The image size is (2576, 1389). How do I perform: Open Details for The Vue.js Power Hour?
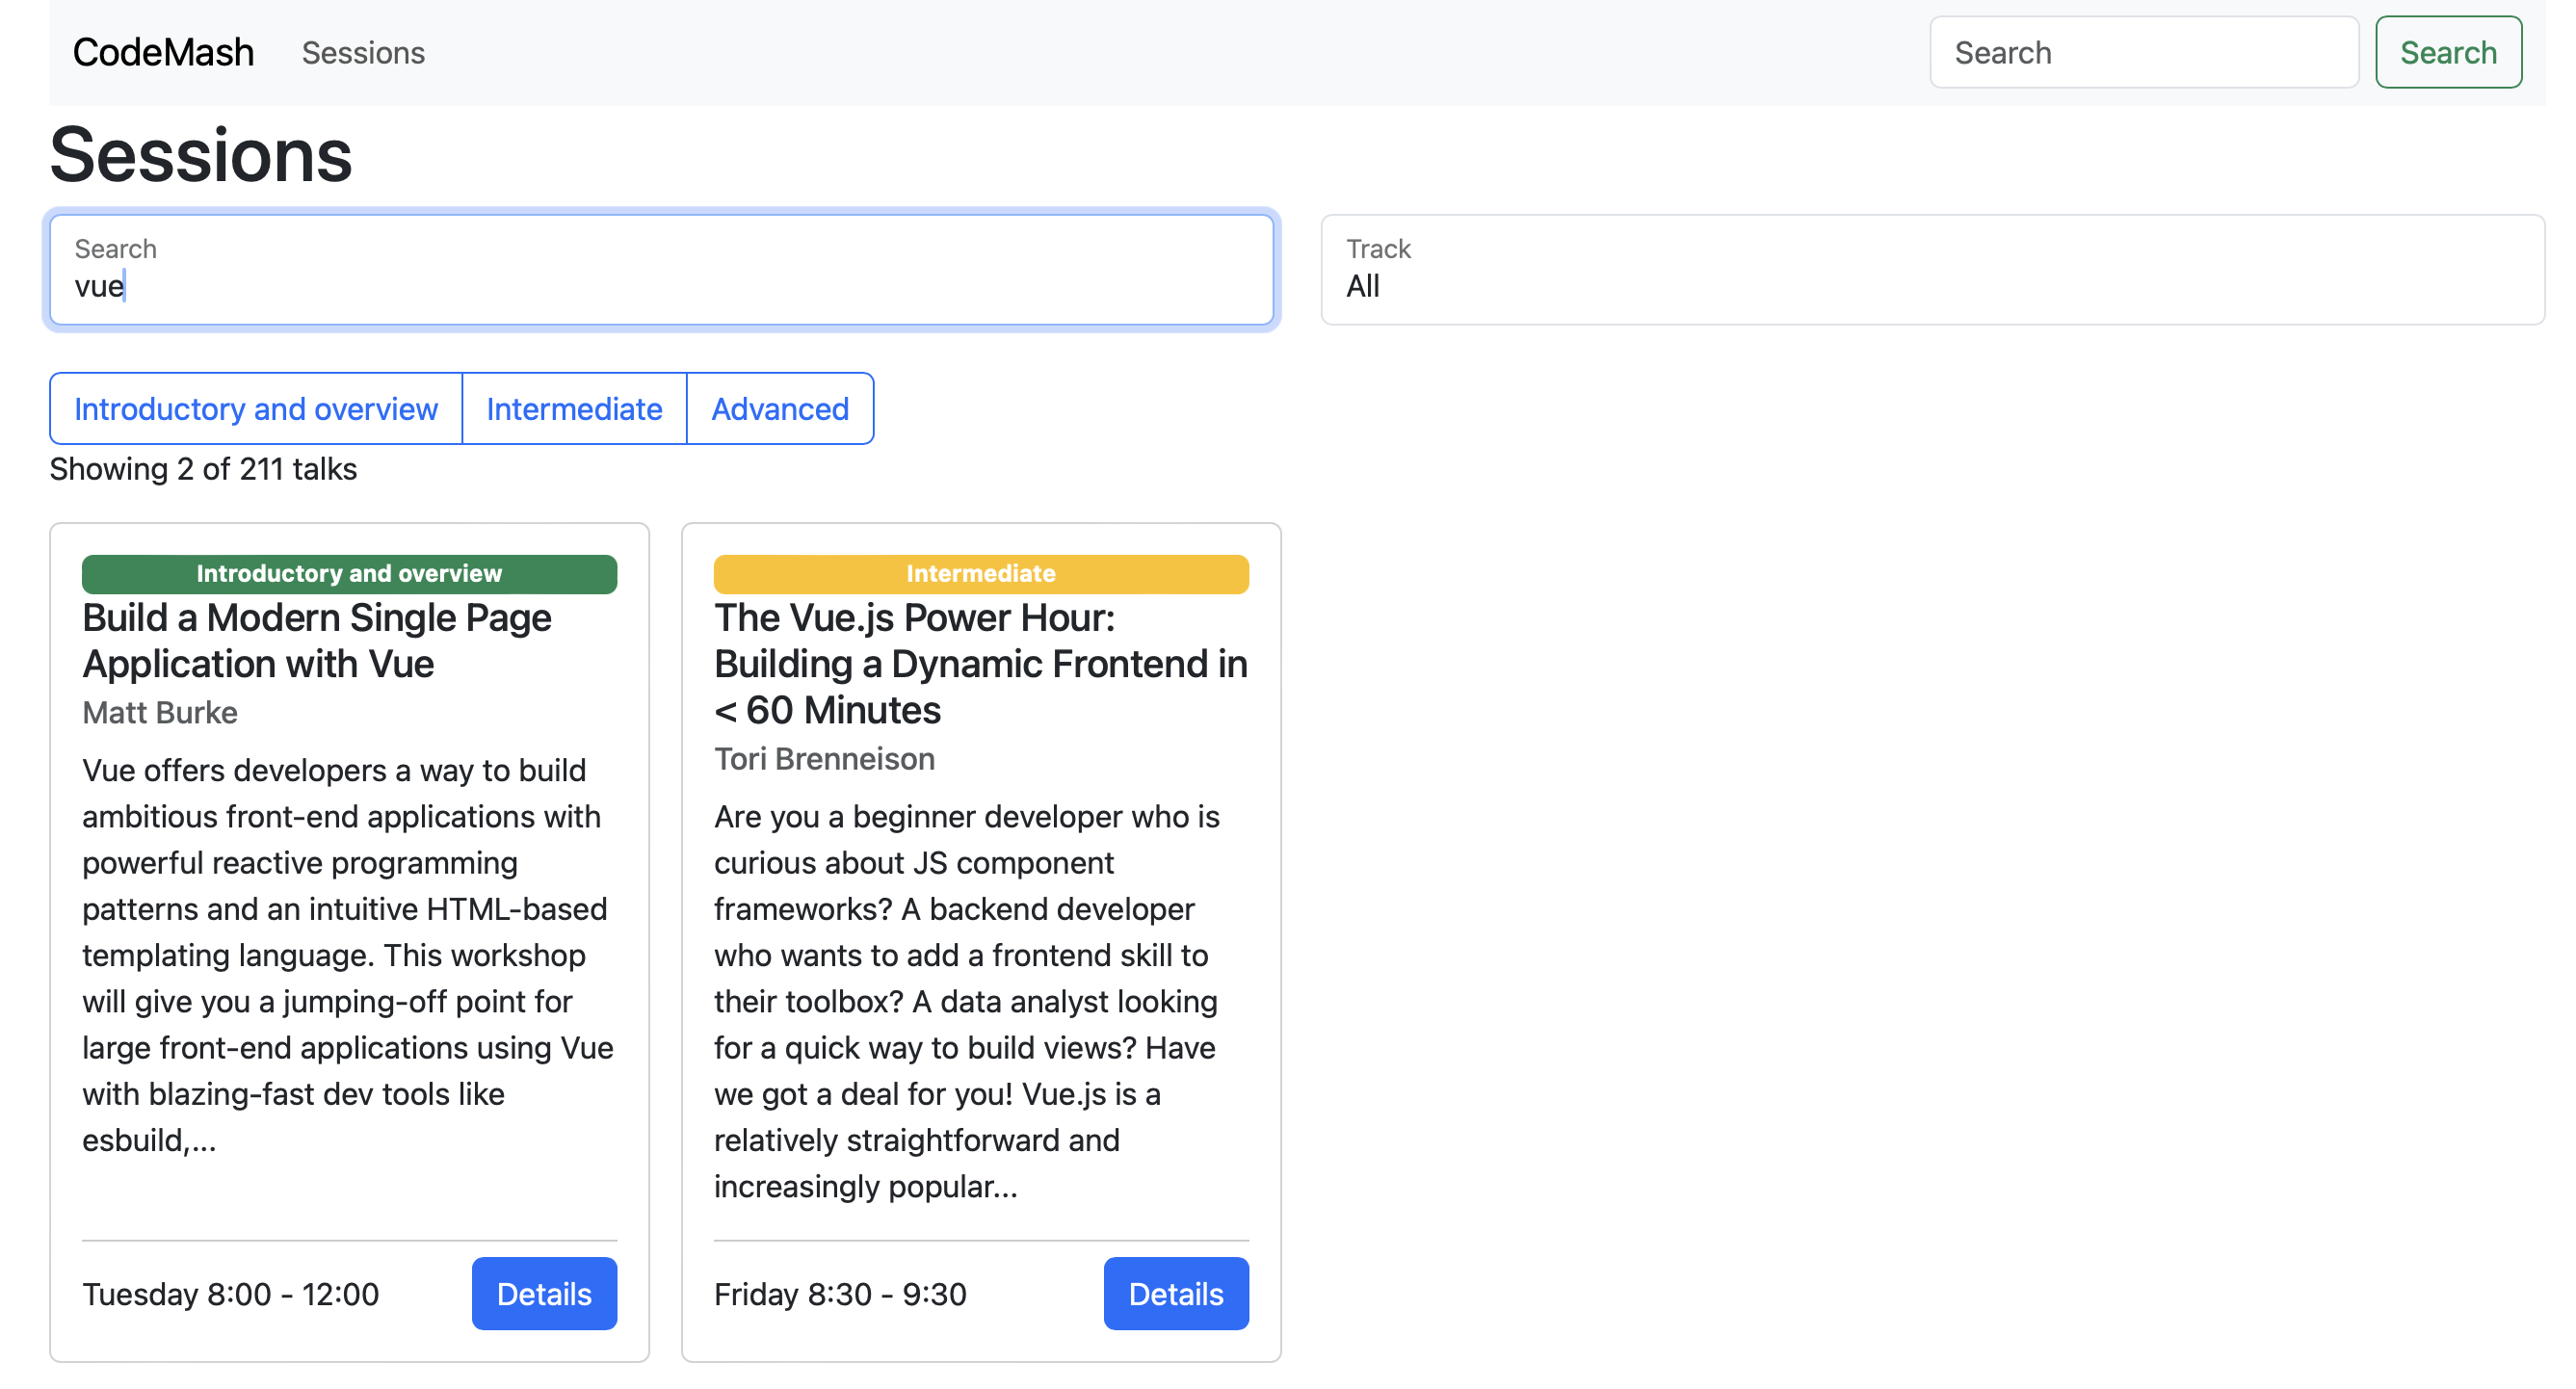pos(1176,1294)
